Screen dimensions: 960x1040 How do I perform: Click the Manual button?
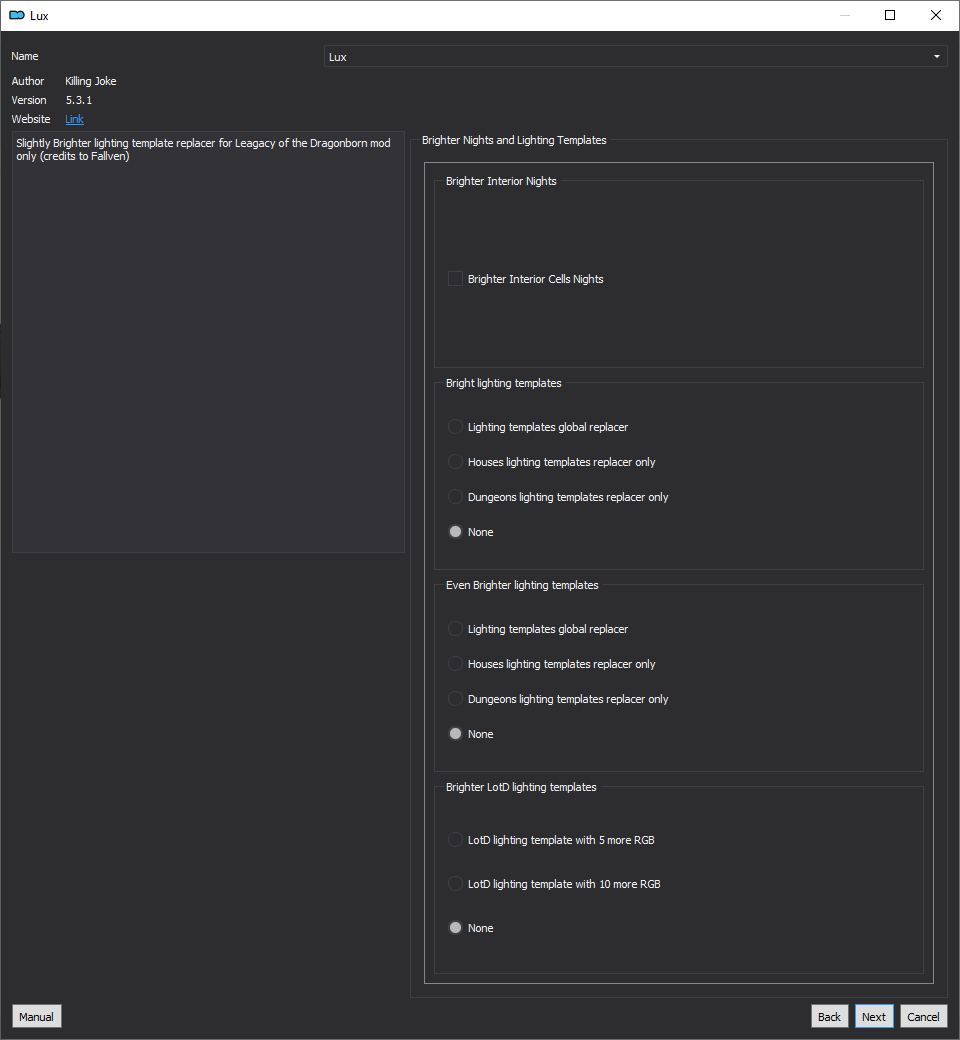tap(36, 1017)
